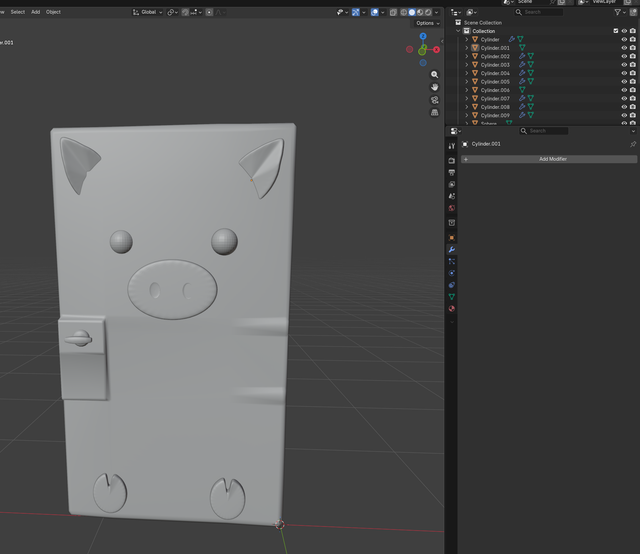
Task: Pin the properties editor context
Action: click(633, 144)
